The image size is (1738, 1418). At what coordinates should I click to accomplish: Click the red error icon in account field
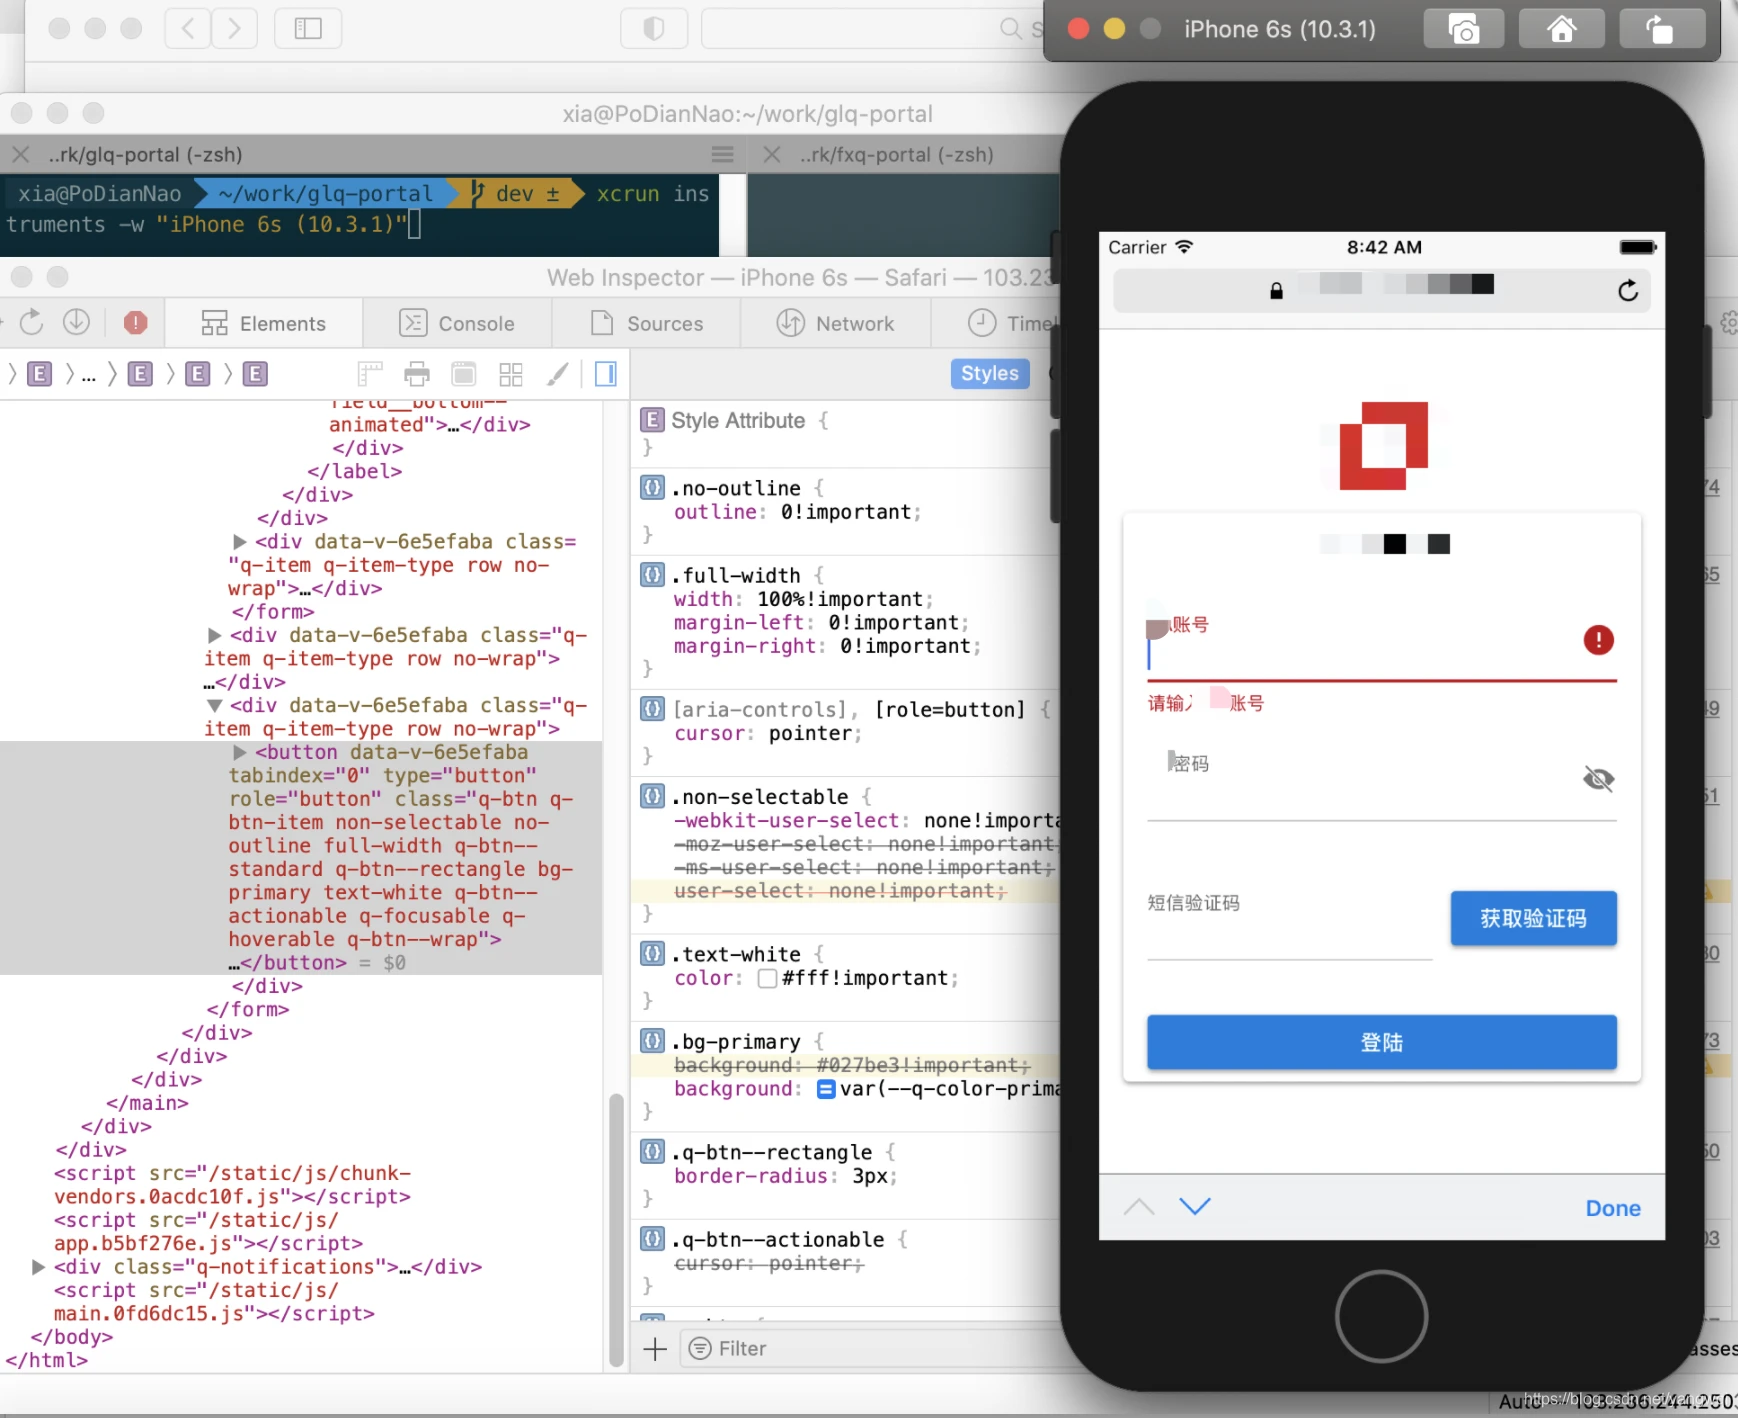point(1598,640)
